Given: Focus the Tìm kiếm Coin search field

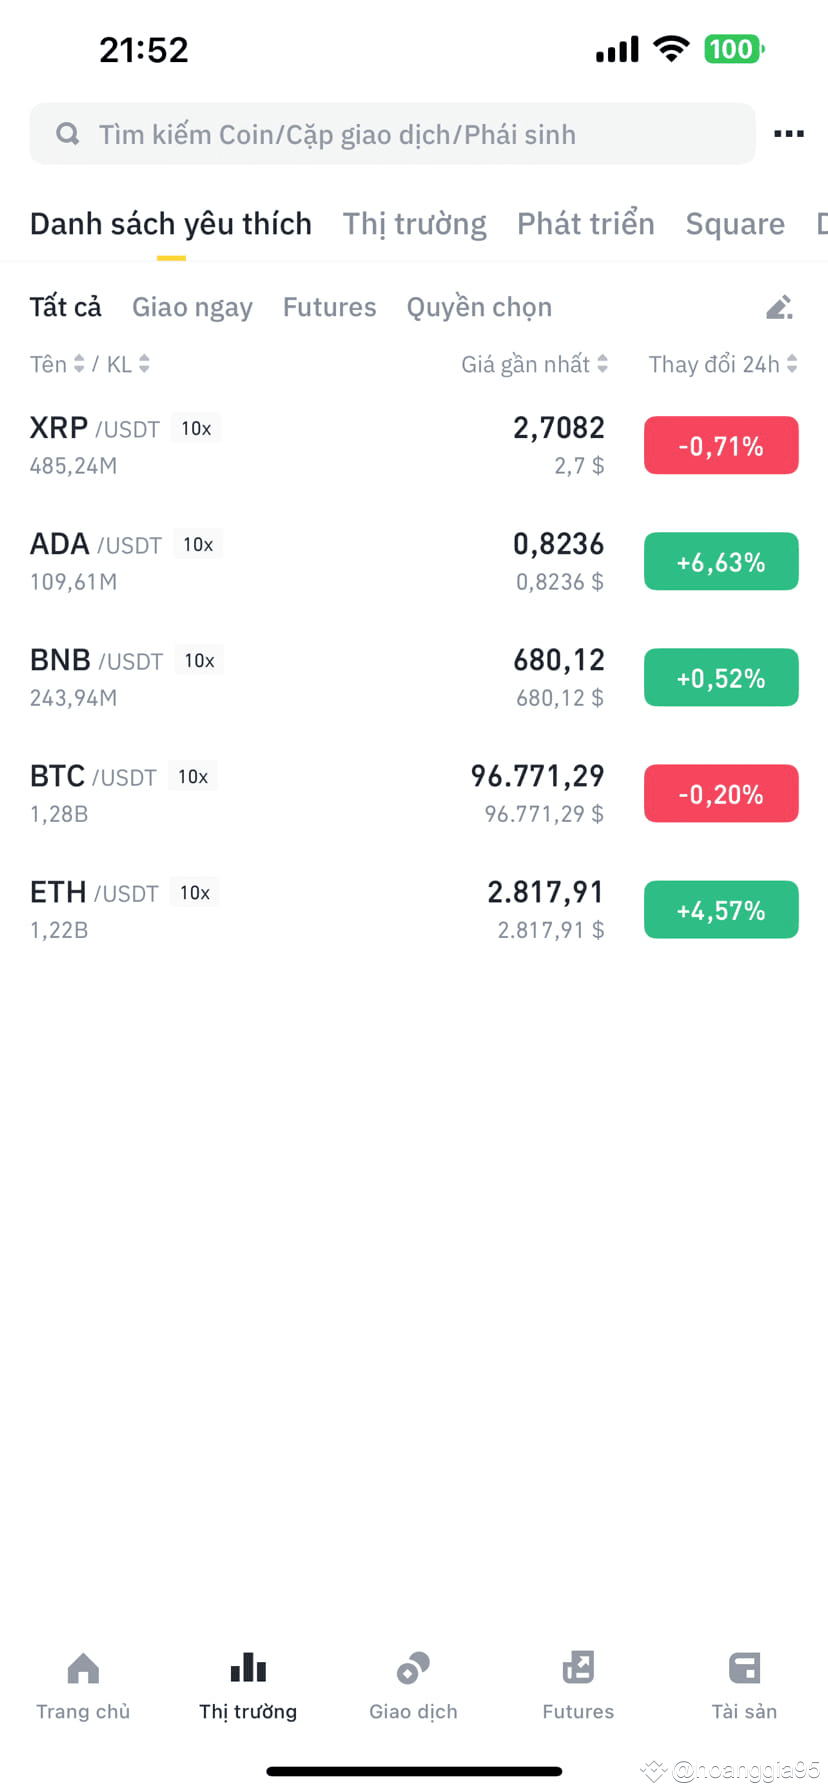Looking at the screenshot, I should pos(400,134).
